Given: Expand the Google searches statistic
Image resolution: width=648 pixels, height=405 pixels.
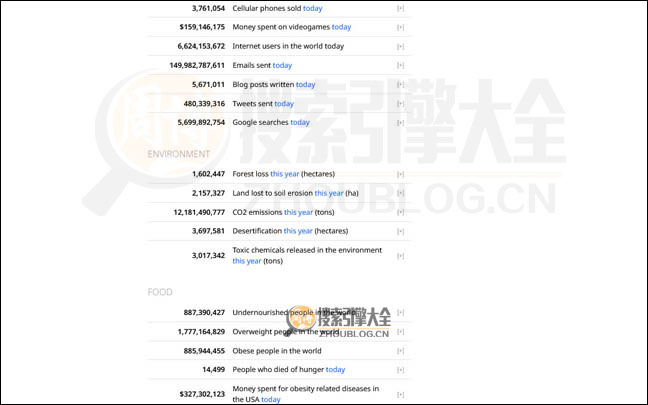Looking at the screenshot, I should click(401, 122).
